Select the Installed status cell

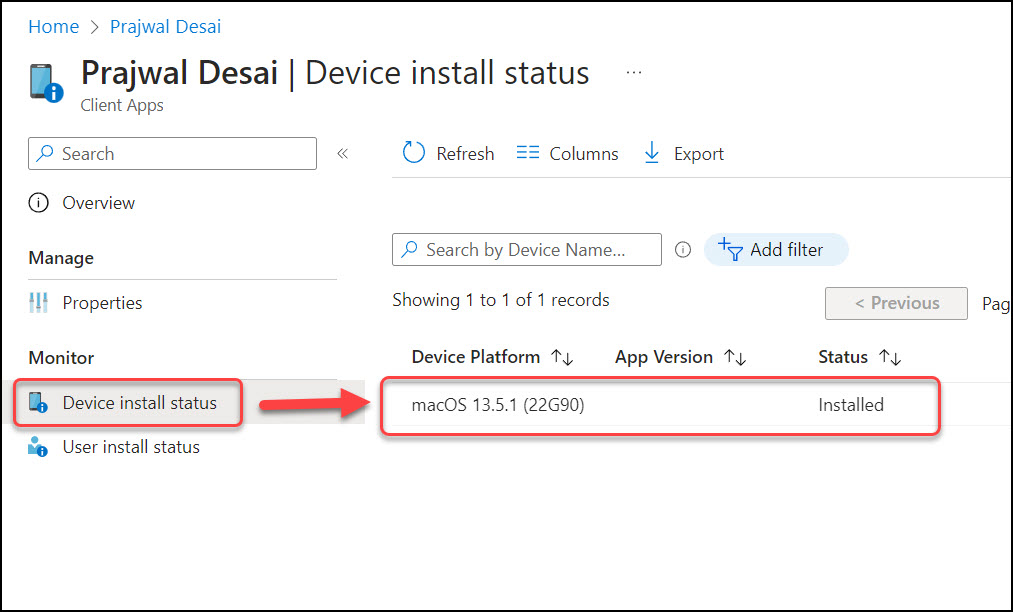point(851,405)
